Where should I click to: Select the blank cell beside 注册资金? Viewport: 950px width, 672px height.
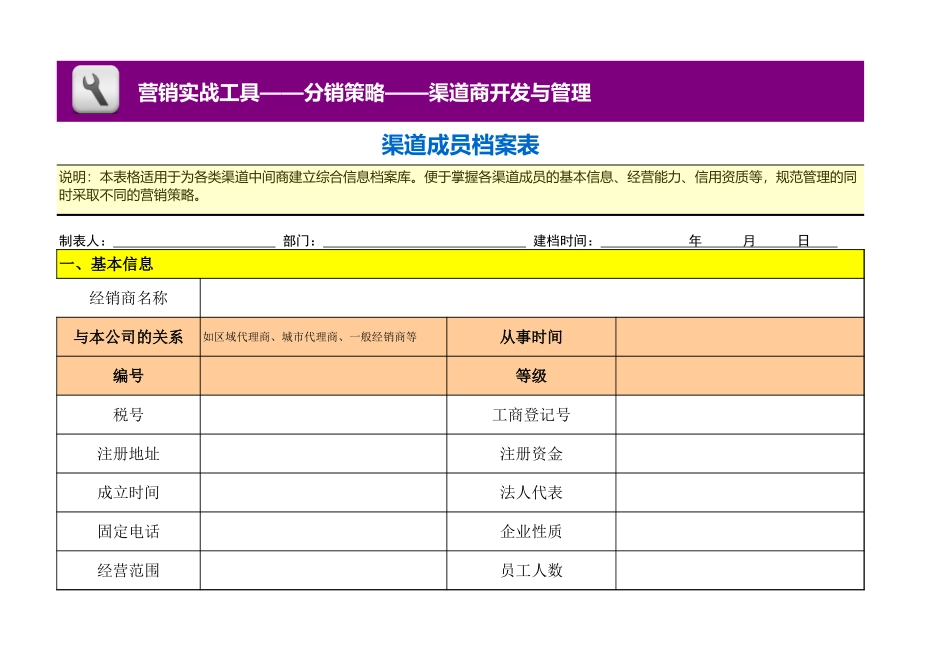[739, 454]
